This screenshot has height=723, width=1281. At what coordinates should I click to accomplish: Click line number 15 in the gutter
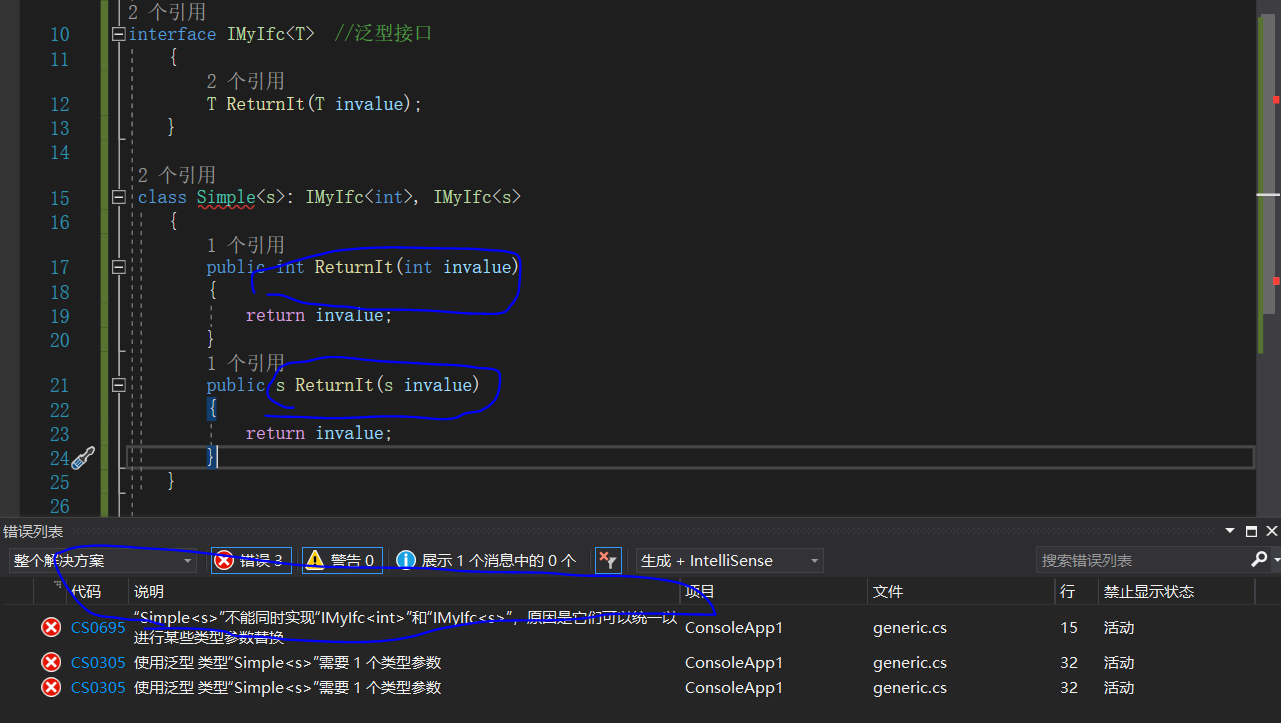[60, 198]
